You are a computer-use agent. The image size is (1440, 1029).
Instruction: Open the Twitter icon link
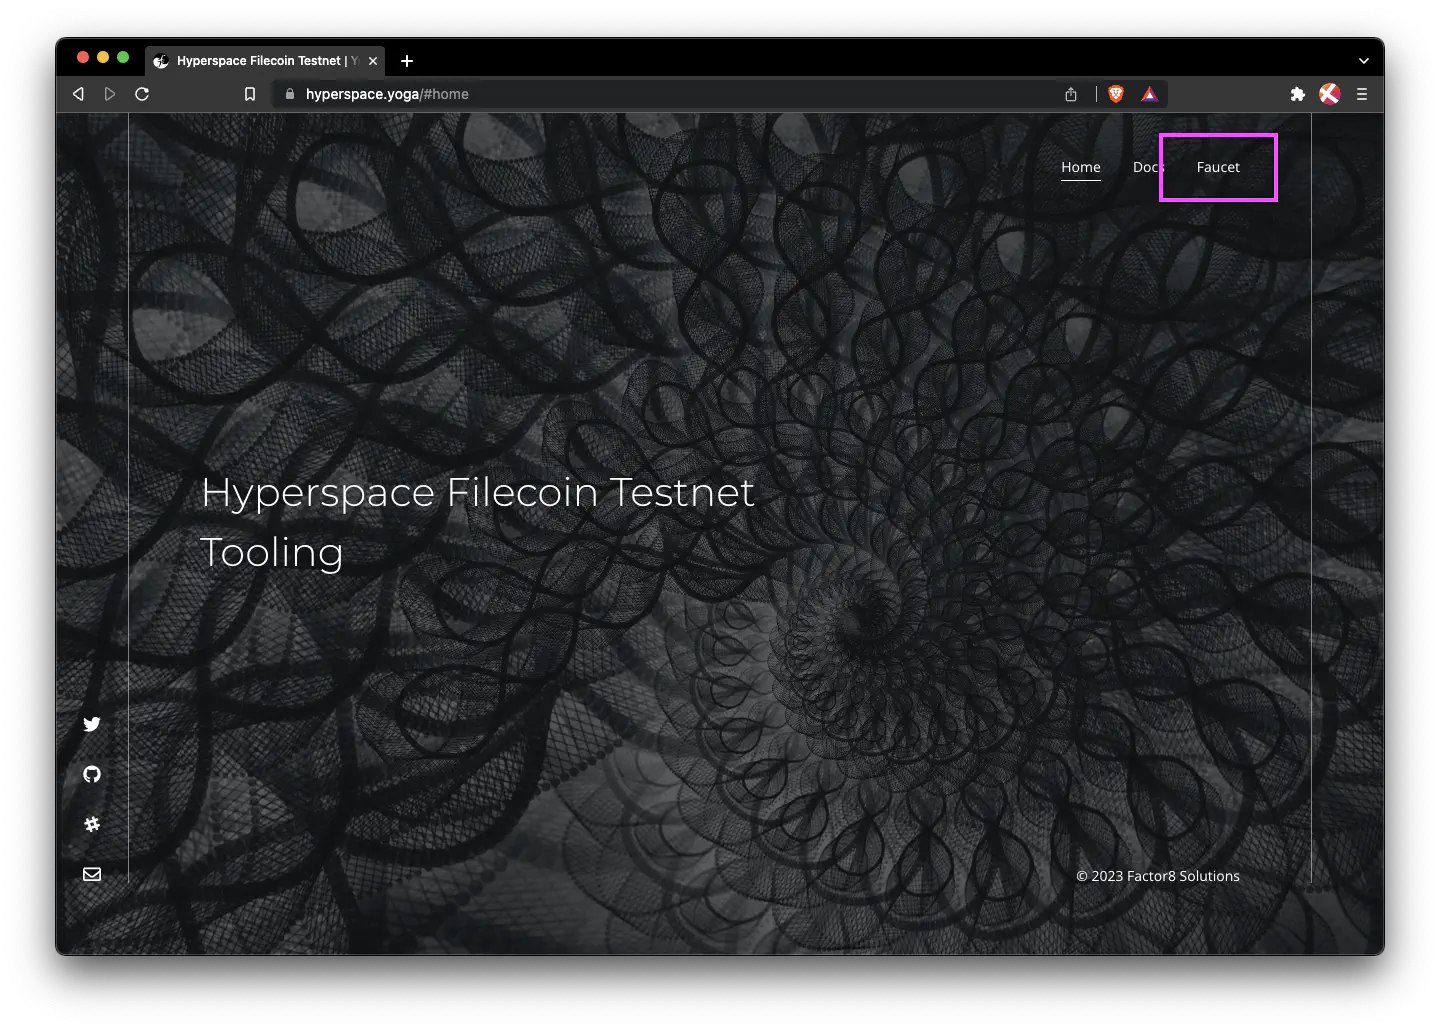(92, 724)
